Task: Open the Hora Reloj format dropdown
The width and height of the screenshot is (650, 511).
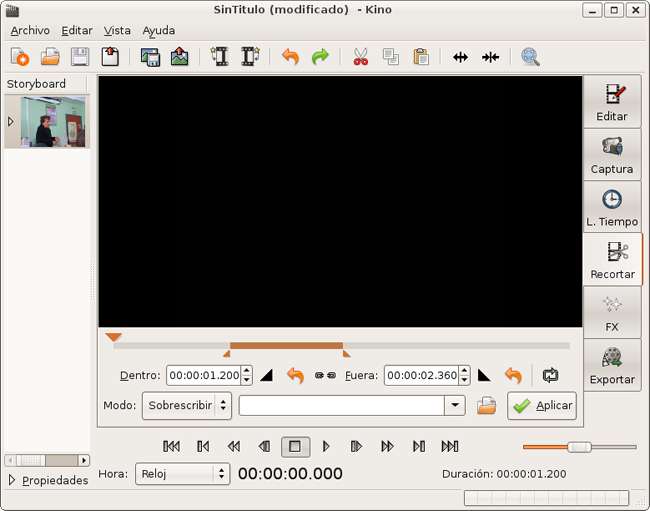Action: (x=183, y=474)
